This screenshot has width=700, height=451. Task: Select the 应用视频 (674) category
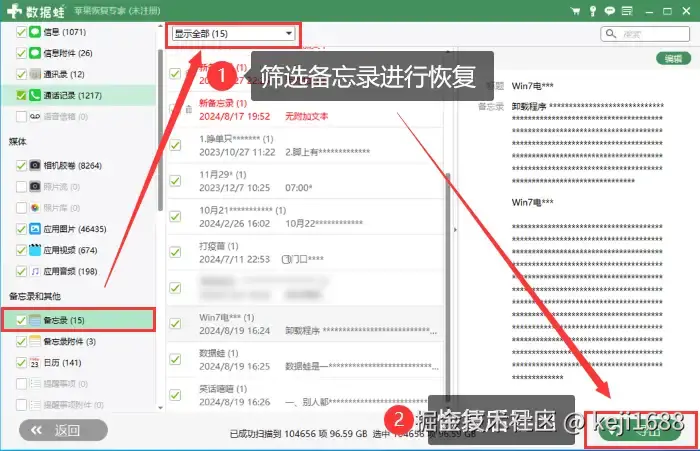(79, 250)
